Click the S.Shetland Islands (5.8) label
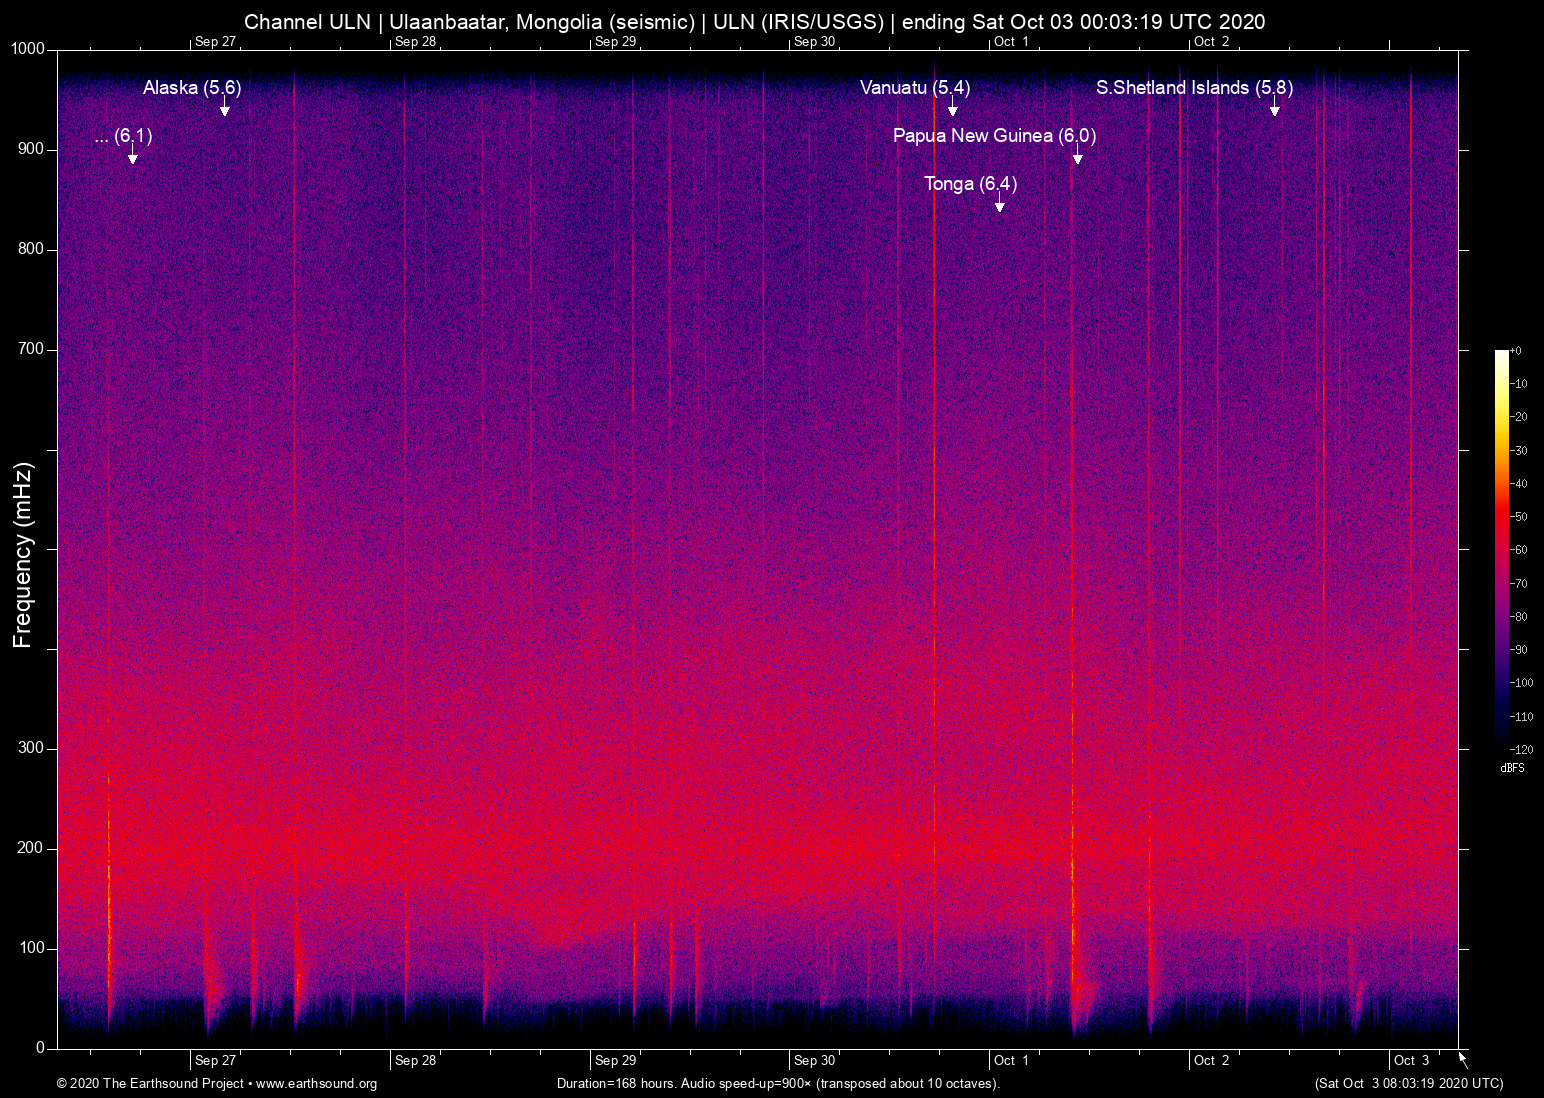Viewport: 1544px width, 1098px height. (1194, 88)
